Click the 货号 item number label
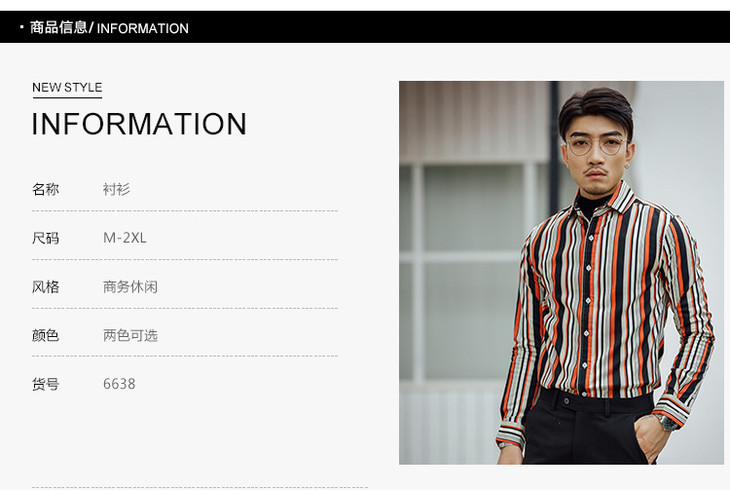The height and width of the screenshot is (490, 730). click(46, 384)
